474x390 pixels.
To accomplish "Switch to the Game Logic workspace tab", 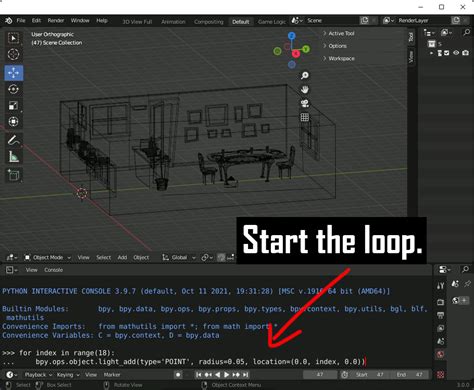I will (x=272, y=22).
